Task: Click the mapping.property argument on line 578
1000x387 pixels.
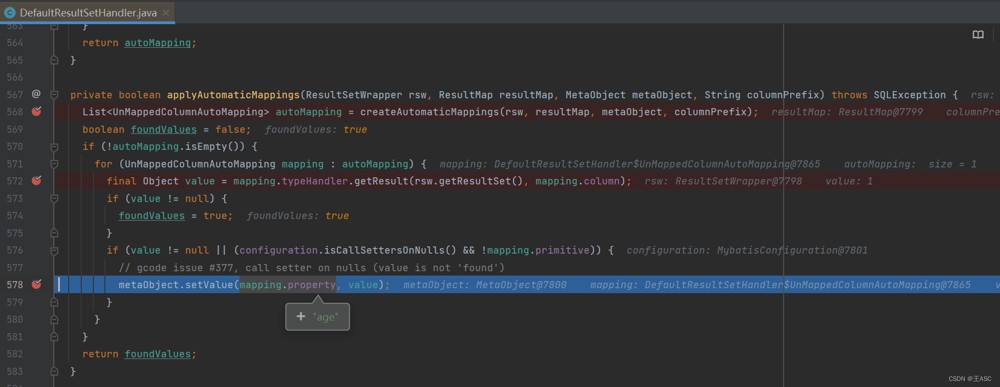Action: pyautogui.click(x=288, y=284)
